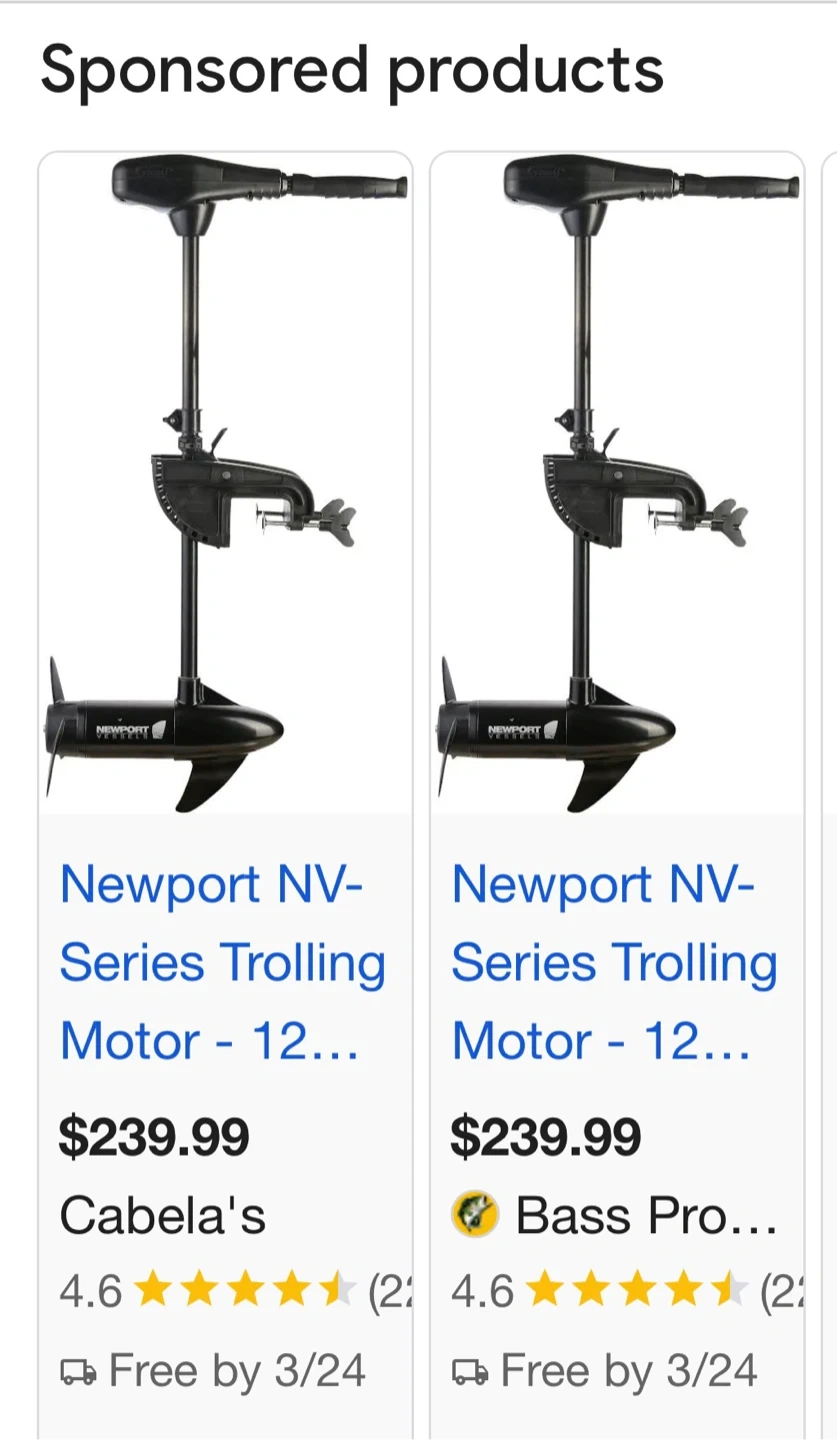837x1440 pixels.
Task: Click the $239.99 price on Cabela's card
Action: coord(154,1137)
